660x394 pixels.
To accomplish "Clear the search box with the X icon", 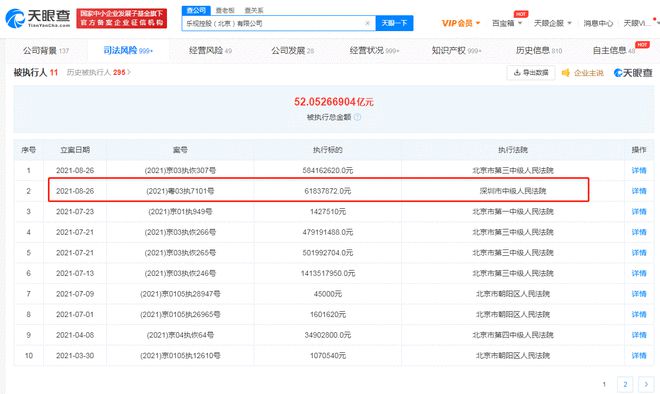I will [367, 23].
